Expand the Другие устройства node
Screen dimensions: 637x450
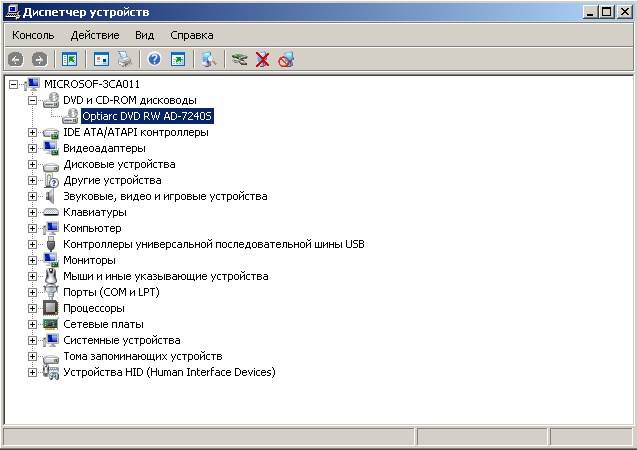point(32,180)
